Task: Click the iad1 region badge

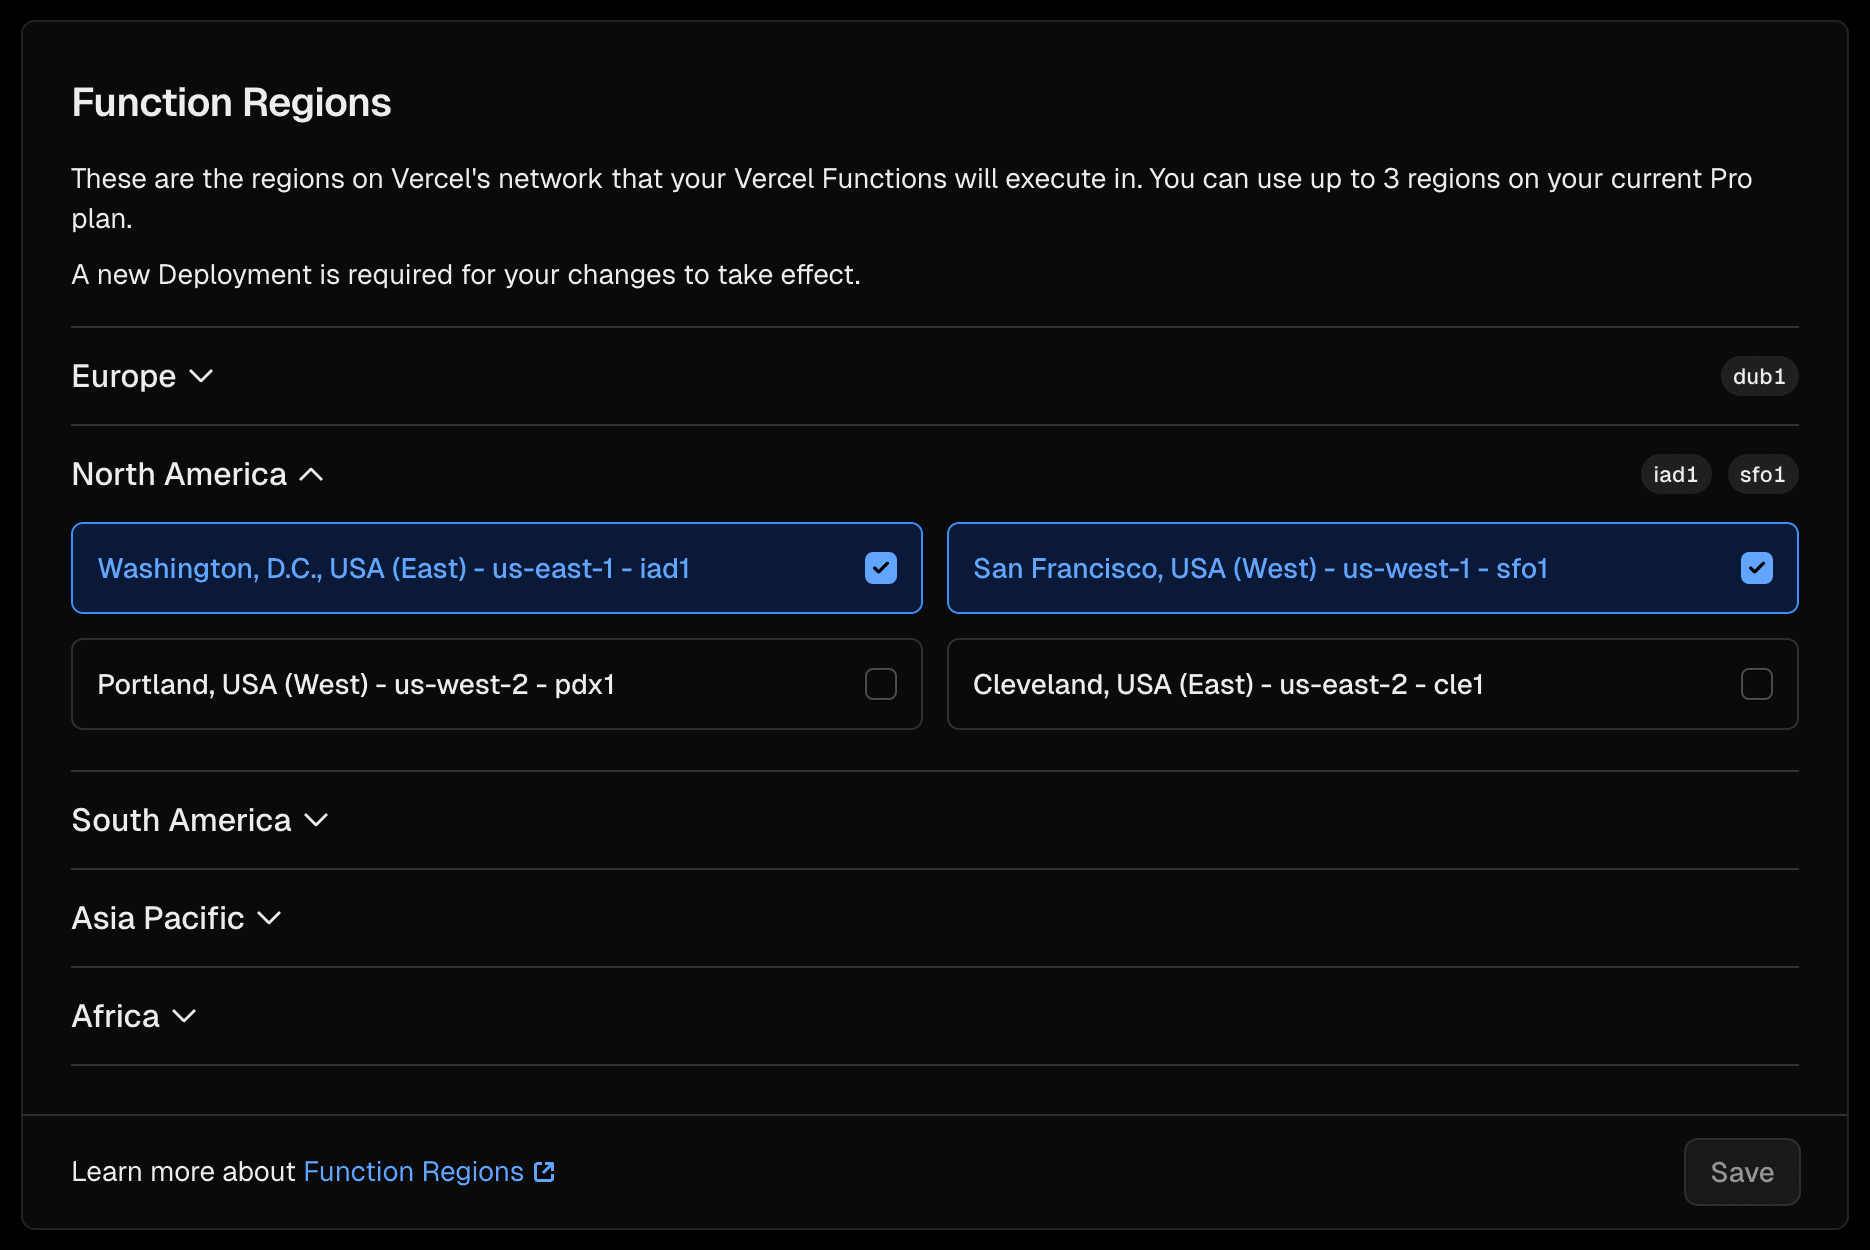Action: [1675, 474]
